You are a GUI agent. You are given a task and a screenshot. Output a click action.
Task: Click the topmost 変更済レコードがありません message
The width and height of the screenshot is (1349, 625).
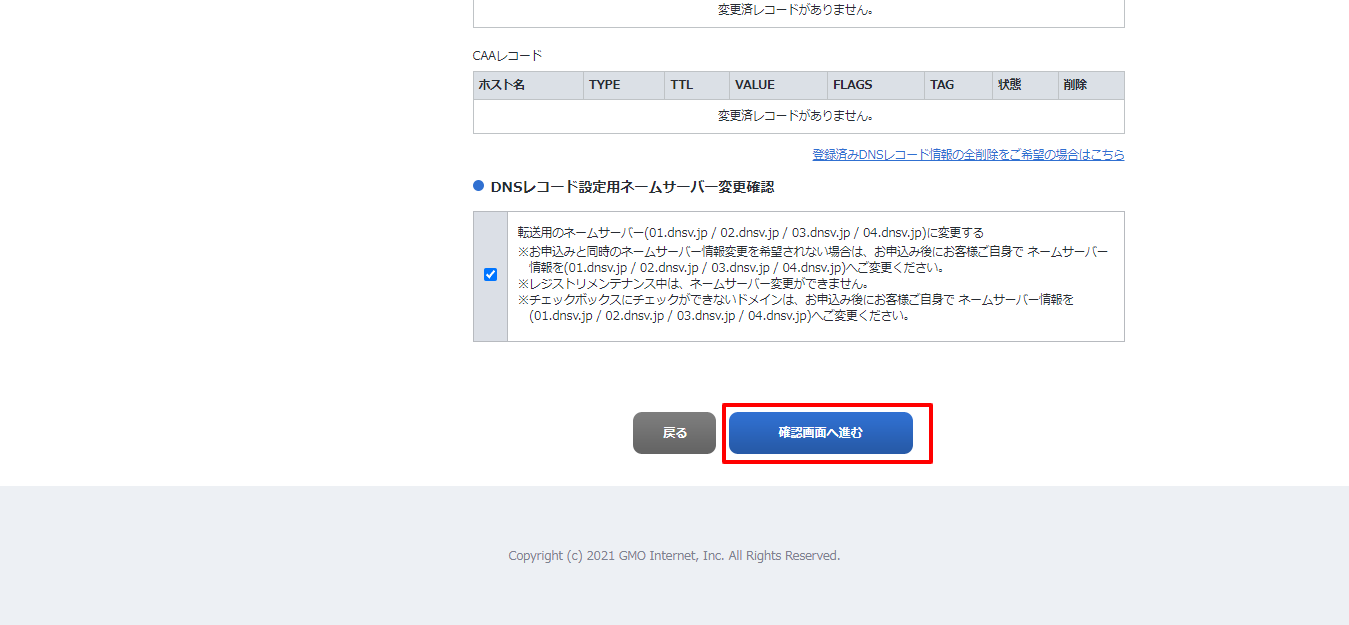tap(797, 10)
